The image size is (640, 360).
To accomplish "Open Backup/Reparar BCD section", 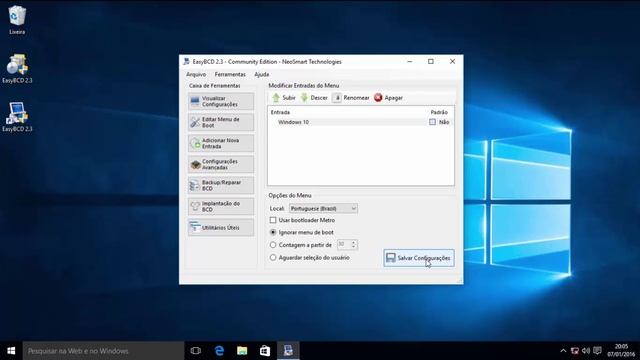I will (x=221, y=186).
